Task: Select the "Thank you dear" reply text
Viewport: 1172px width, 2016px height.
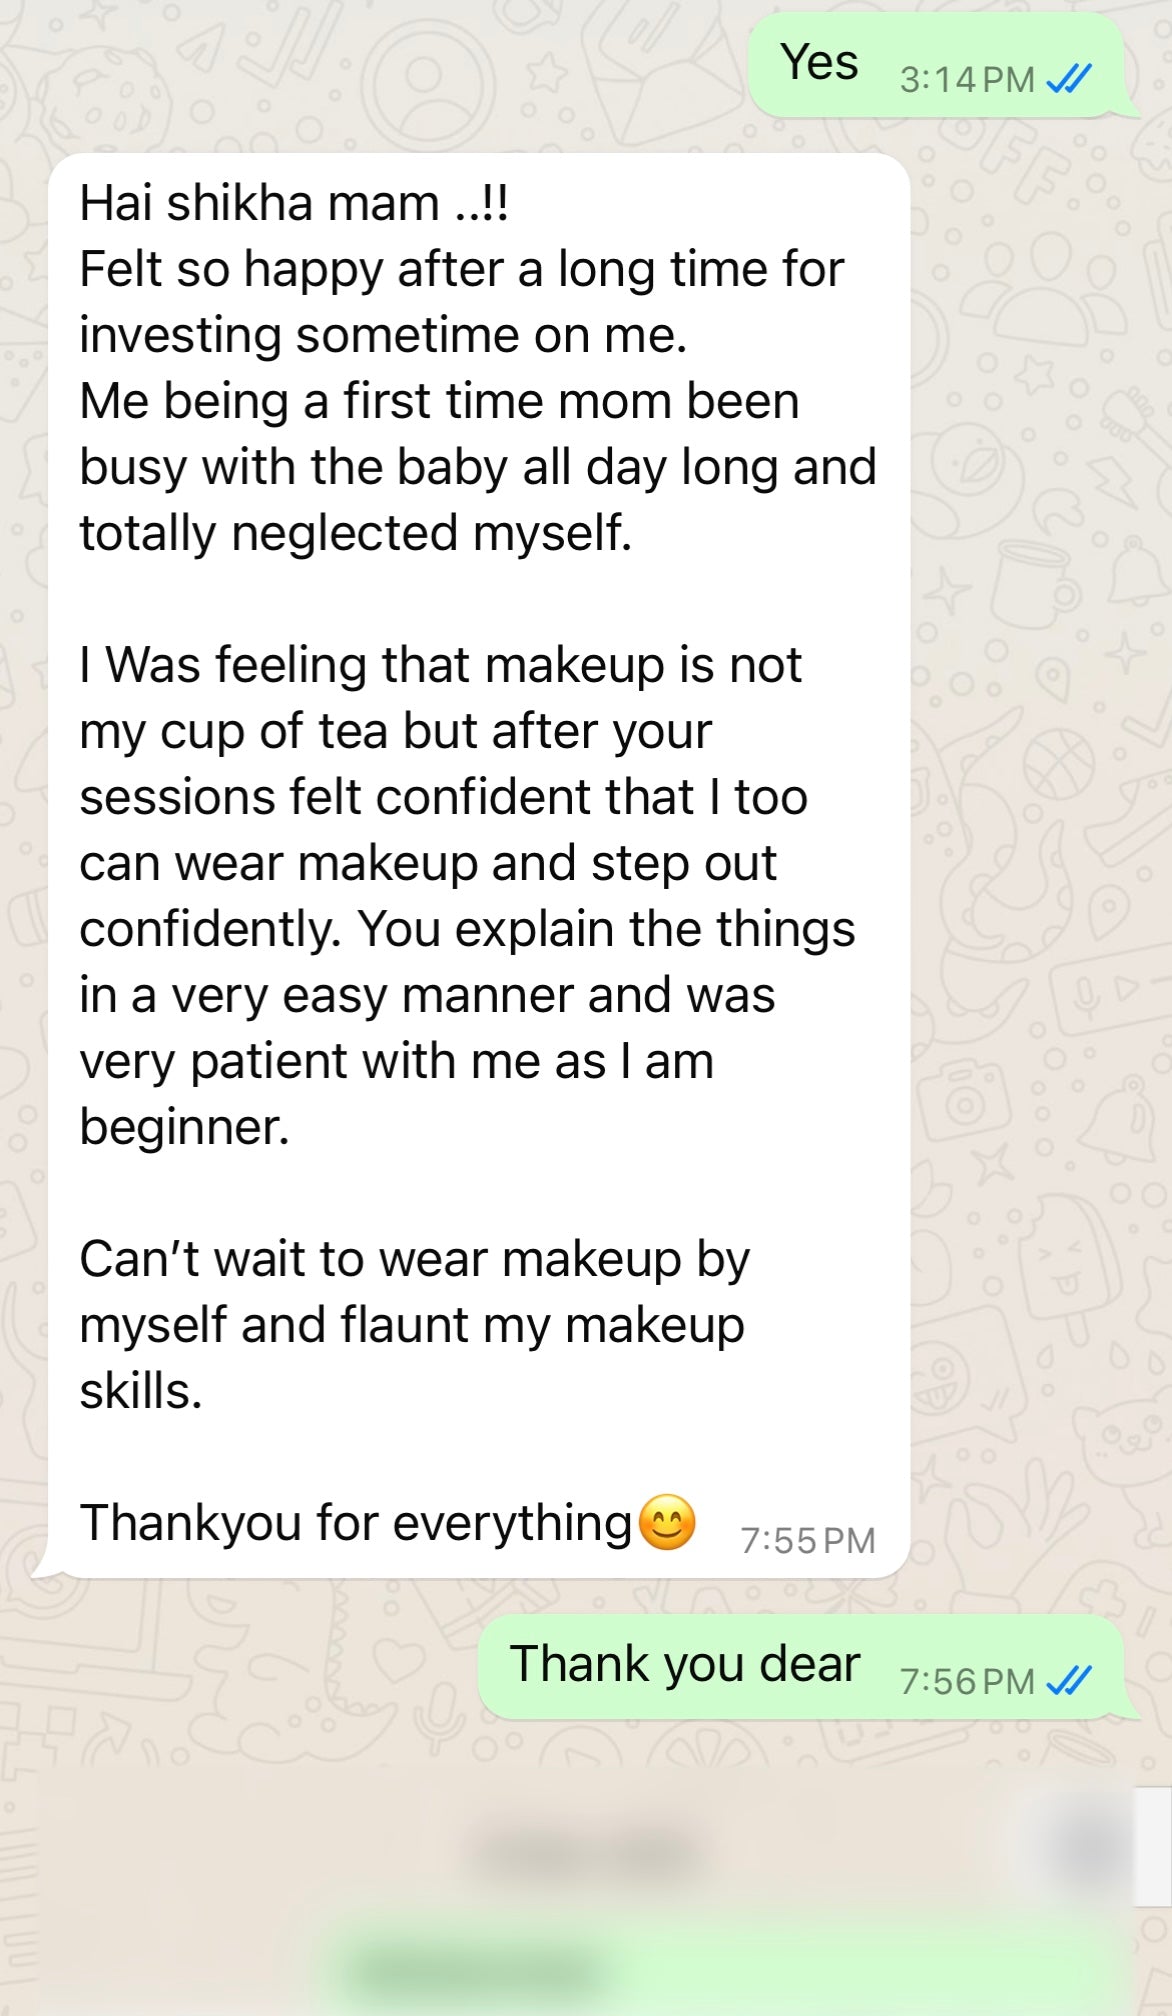Action: pos(685,1664)
